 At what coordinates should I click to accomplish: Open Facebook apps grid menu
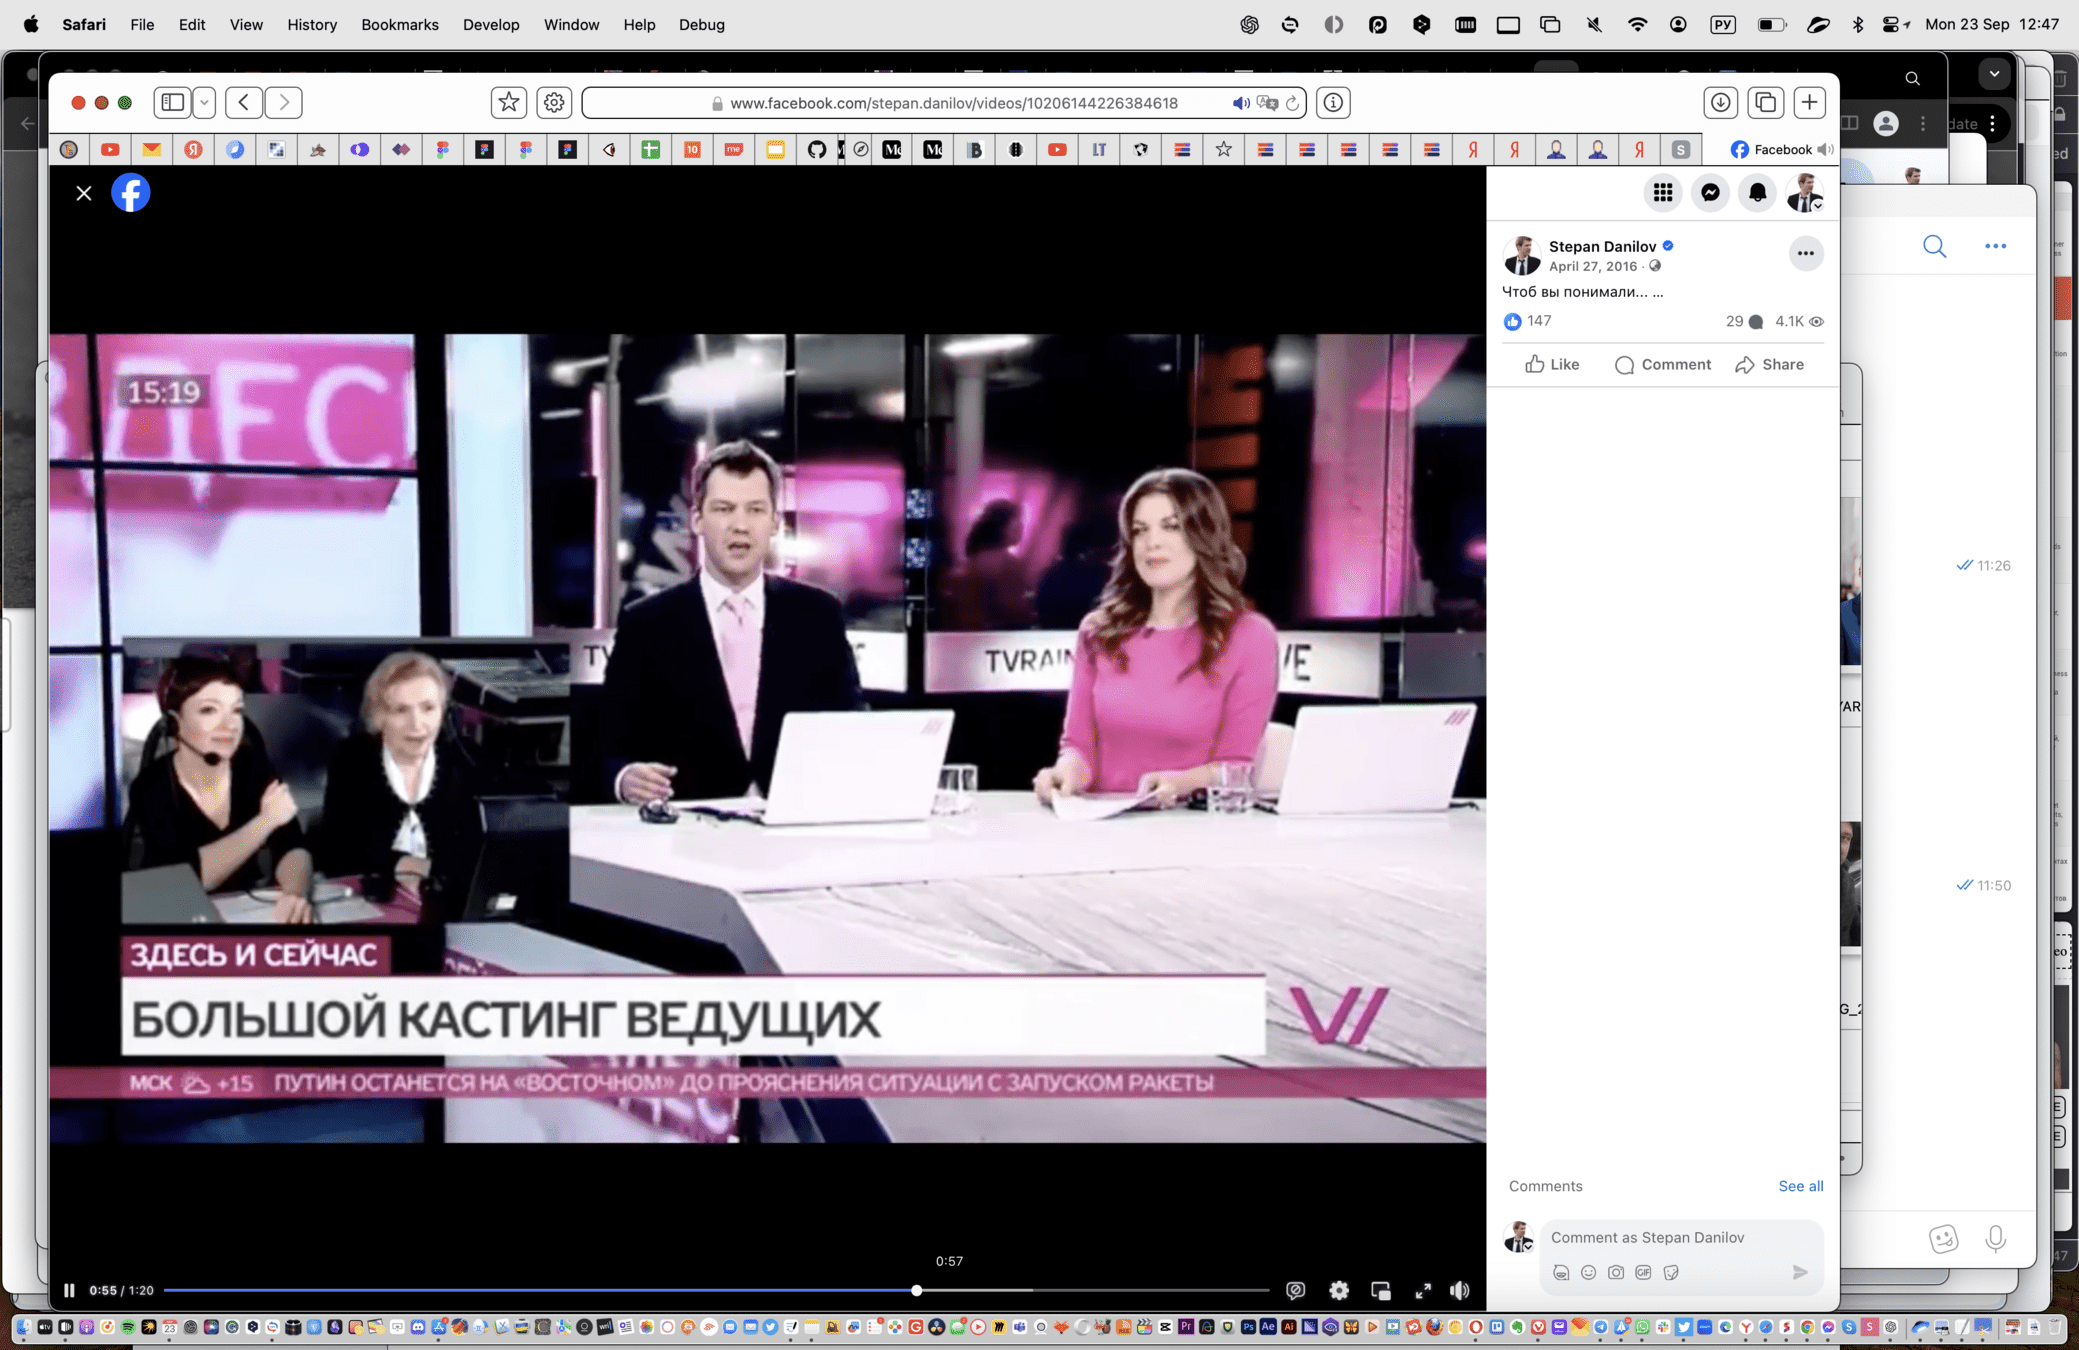tap(1663, 193)
